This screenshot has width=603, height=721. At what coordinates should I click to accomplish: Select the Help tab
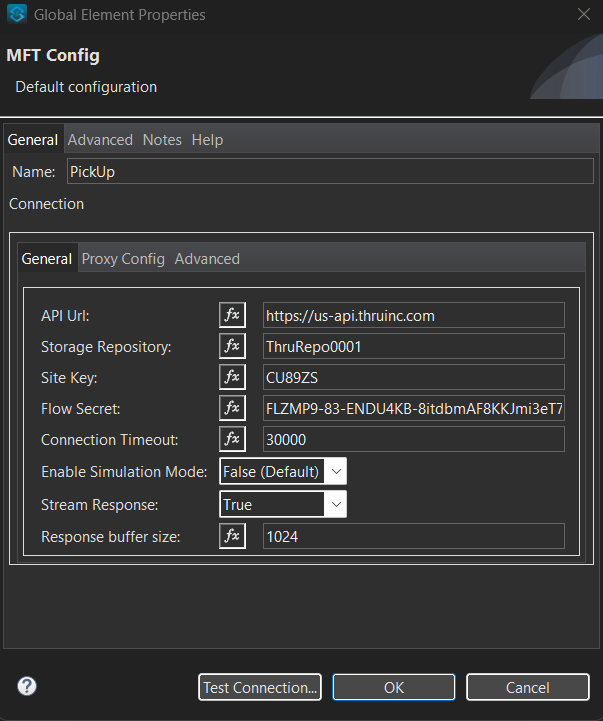coord(207,140)
